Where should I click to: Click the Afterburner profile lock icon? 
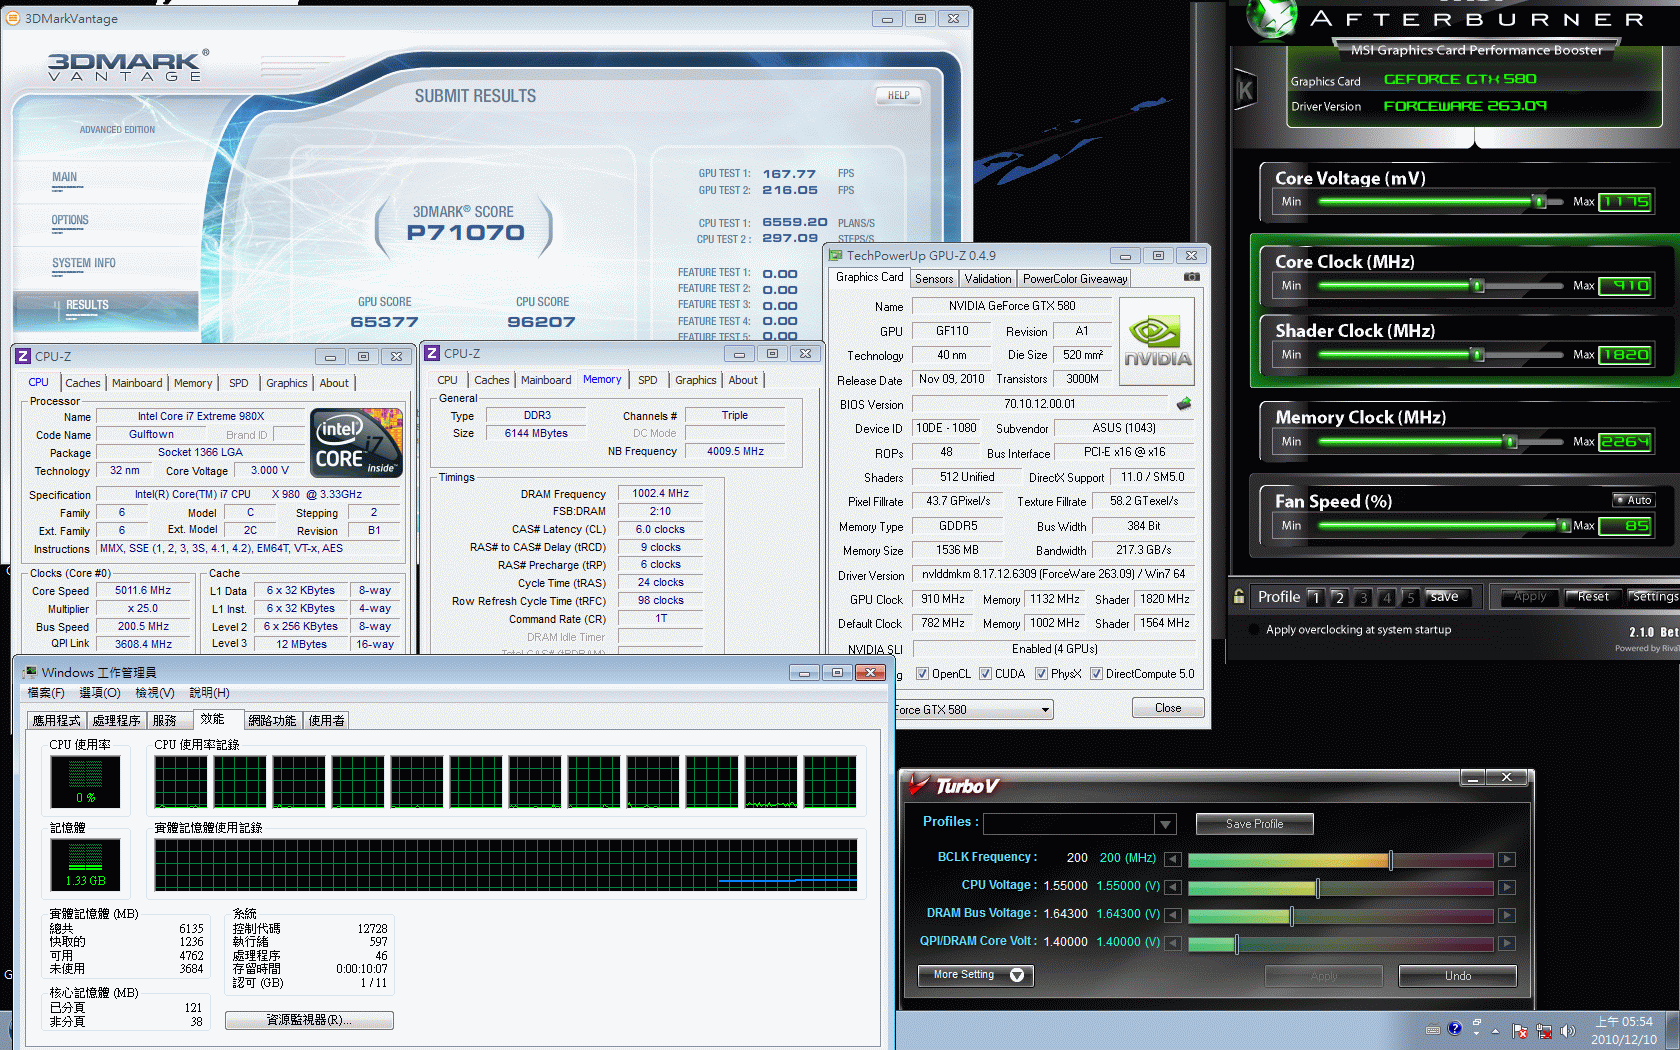[x=1239, y=597]
